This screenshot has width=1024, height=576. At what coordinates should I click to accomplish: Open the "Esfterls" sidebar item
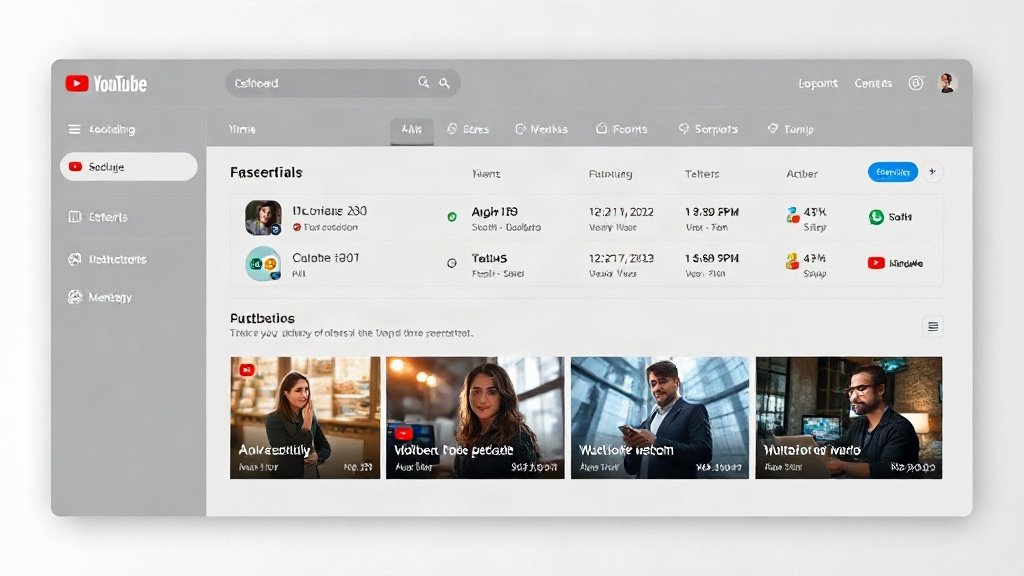[98, 217]
